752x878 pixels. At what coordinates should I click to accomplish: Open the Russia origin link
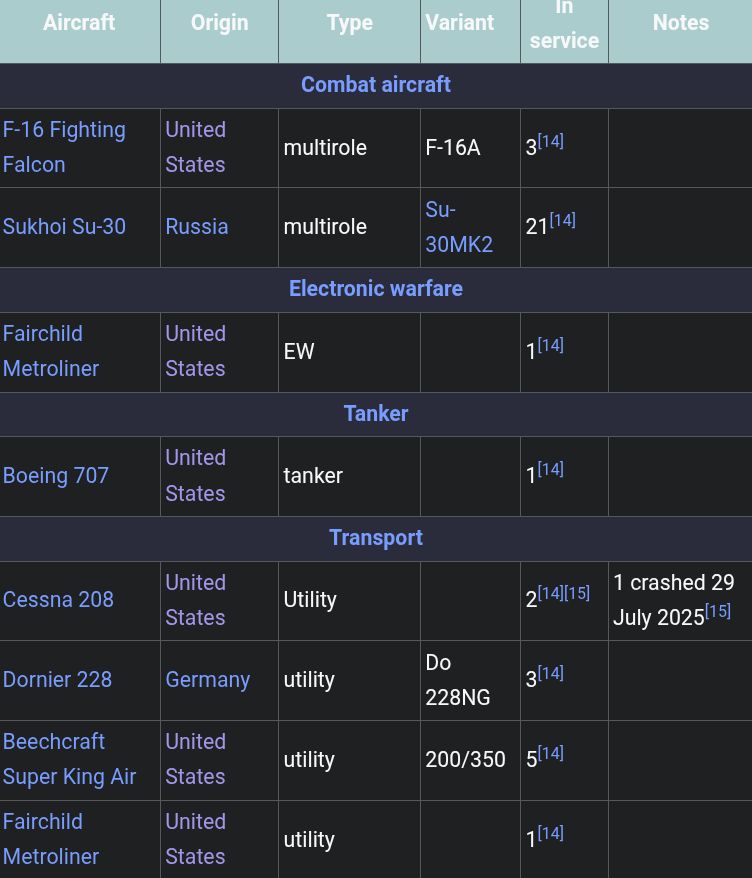[x=196, y=227]
